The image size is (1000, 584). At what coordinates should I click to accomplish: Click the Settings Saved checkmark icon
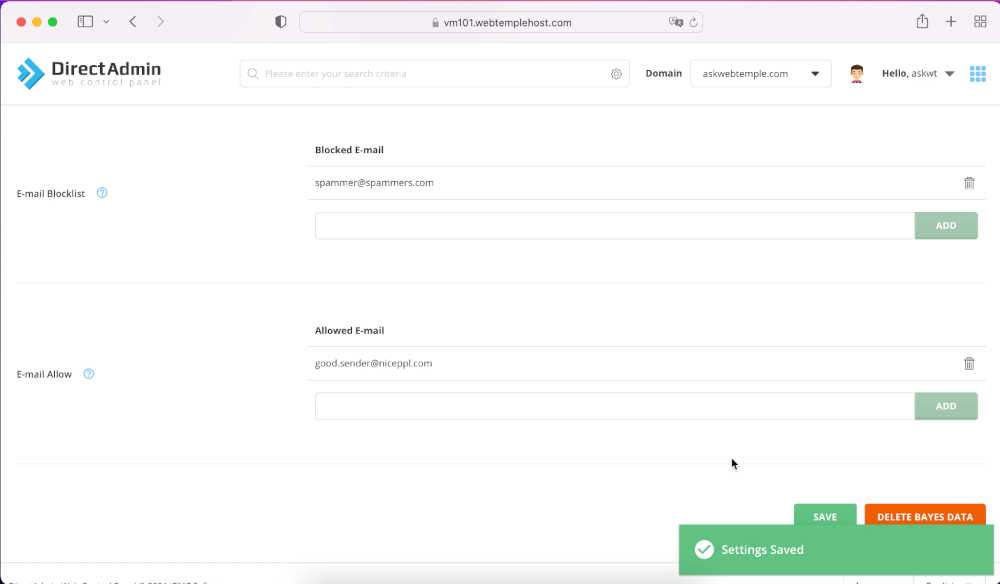tap(704, 550)
